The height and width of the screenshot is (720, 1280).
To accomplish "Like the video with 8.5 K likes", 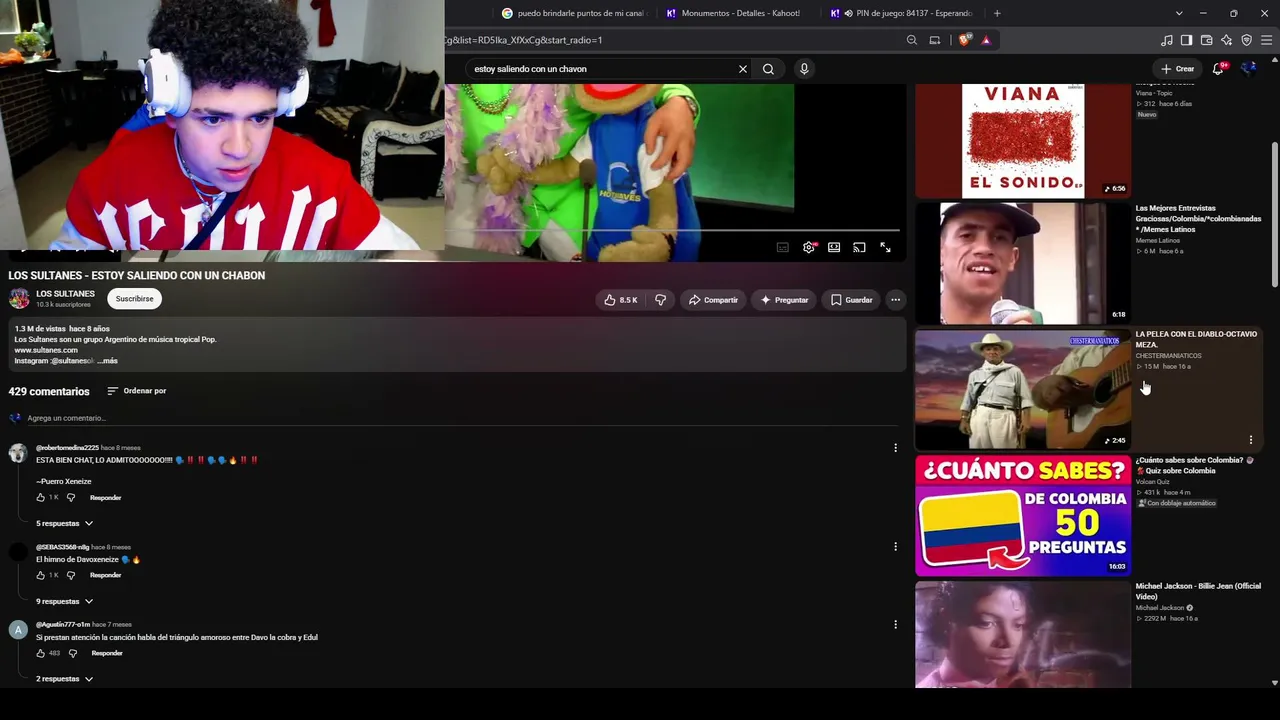I will pyautogui.click(x=620, y=300).
